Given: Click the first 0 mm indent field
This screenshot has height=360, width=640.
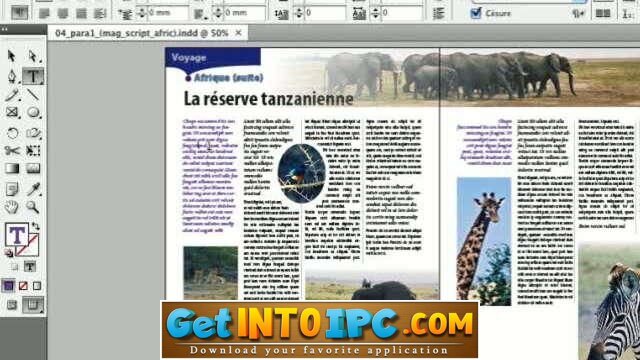Looking at the screenshot, I should (167, 13).
